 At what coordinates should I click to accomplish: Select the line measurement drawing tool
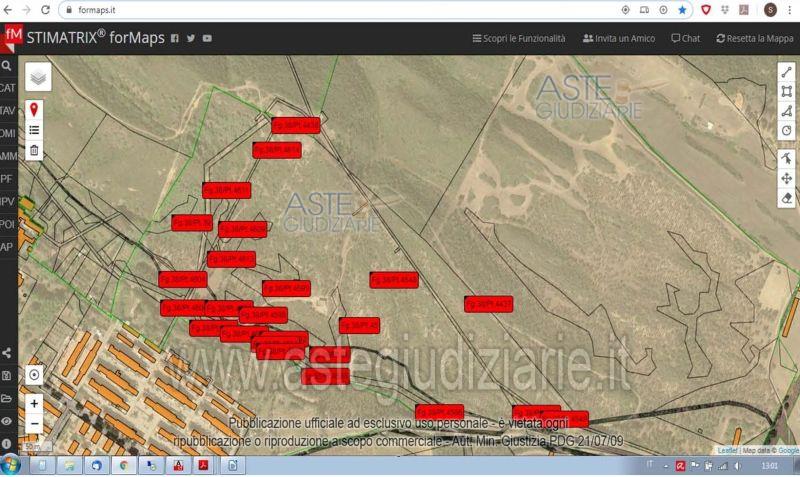[786, 72]
